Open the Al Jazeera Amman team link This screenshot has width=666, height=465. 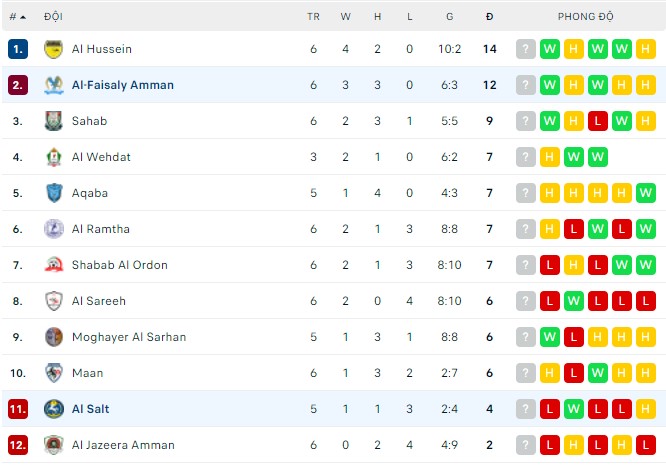coord(123,445)
